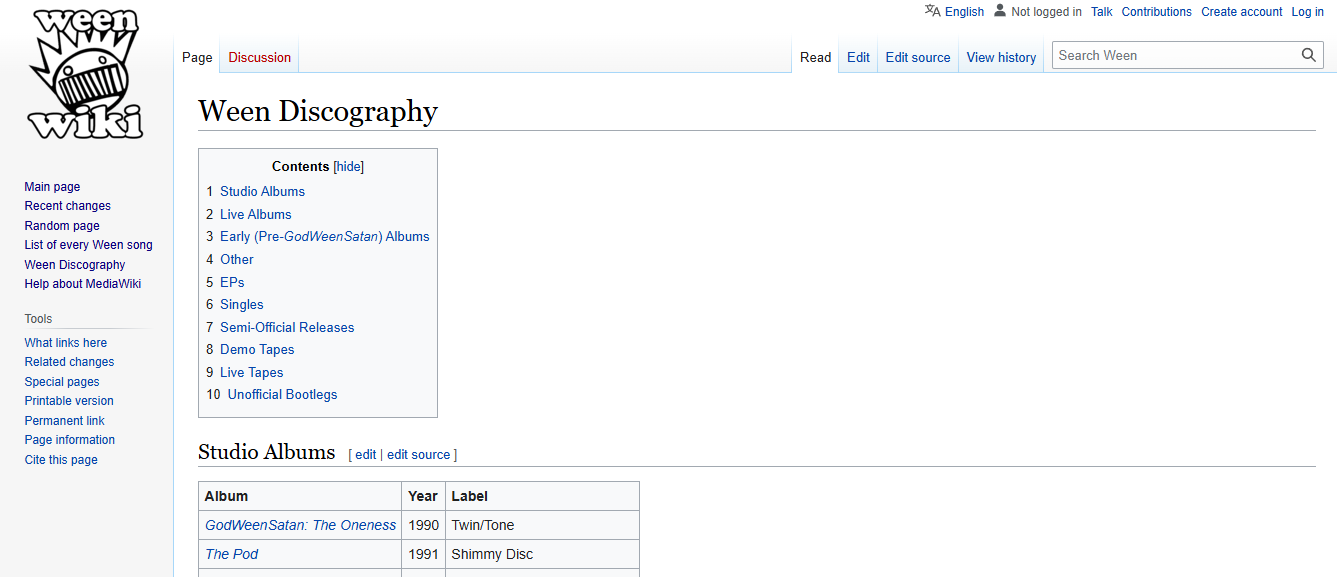
Task: Switch to the Discussion tab
Action: [x=260, y=57]
